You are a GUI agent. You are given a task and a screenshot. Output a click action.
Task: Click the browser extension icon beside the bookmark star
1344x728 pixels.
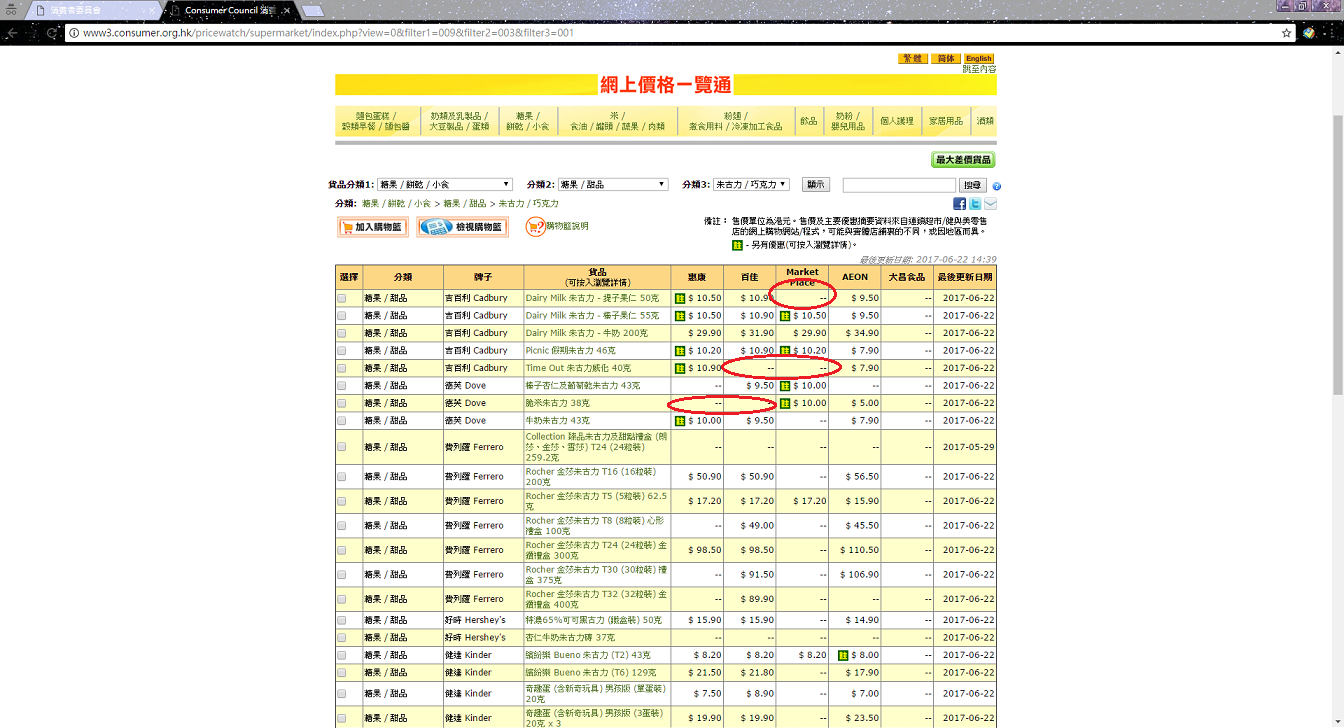point(1308,33)
